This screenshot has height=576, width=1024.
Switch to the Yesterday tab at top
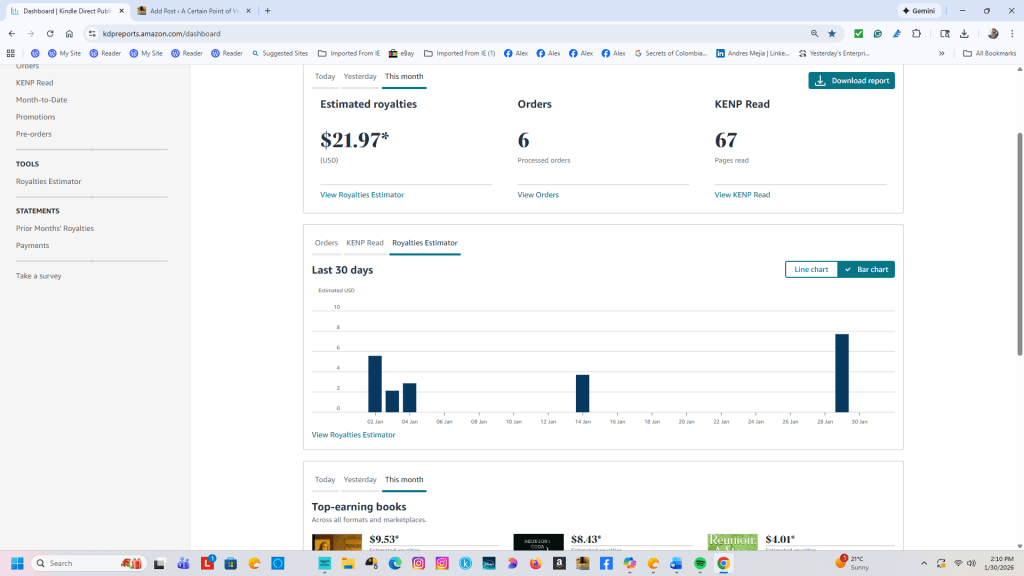pyautogui.click(x=360, y=76)
